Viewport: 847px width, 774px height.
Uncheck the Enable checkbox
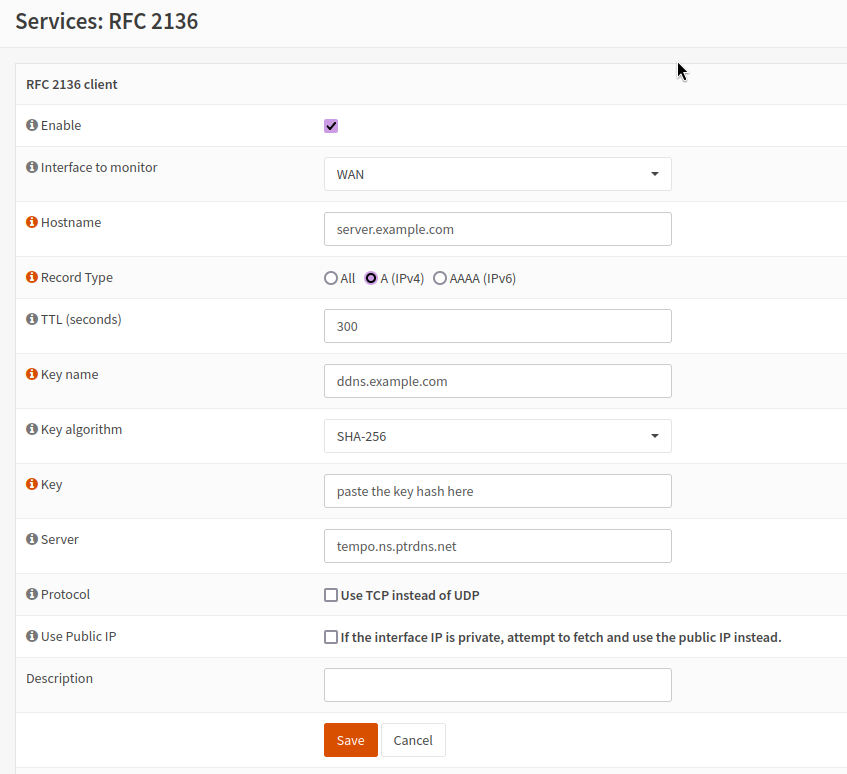point(331,126)
